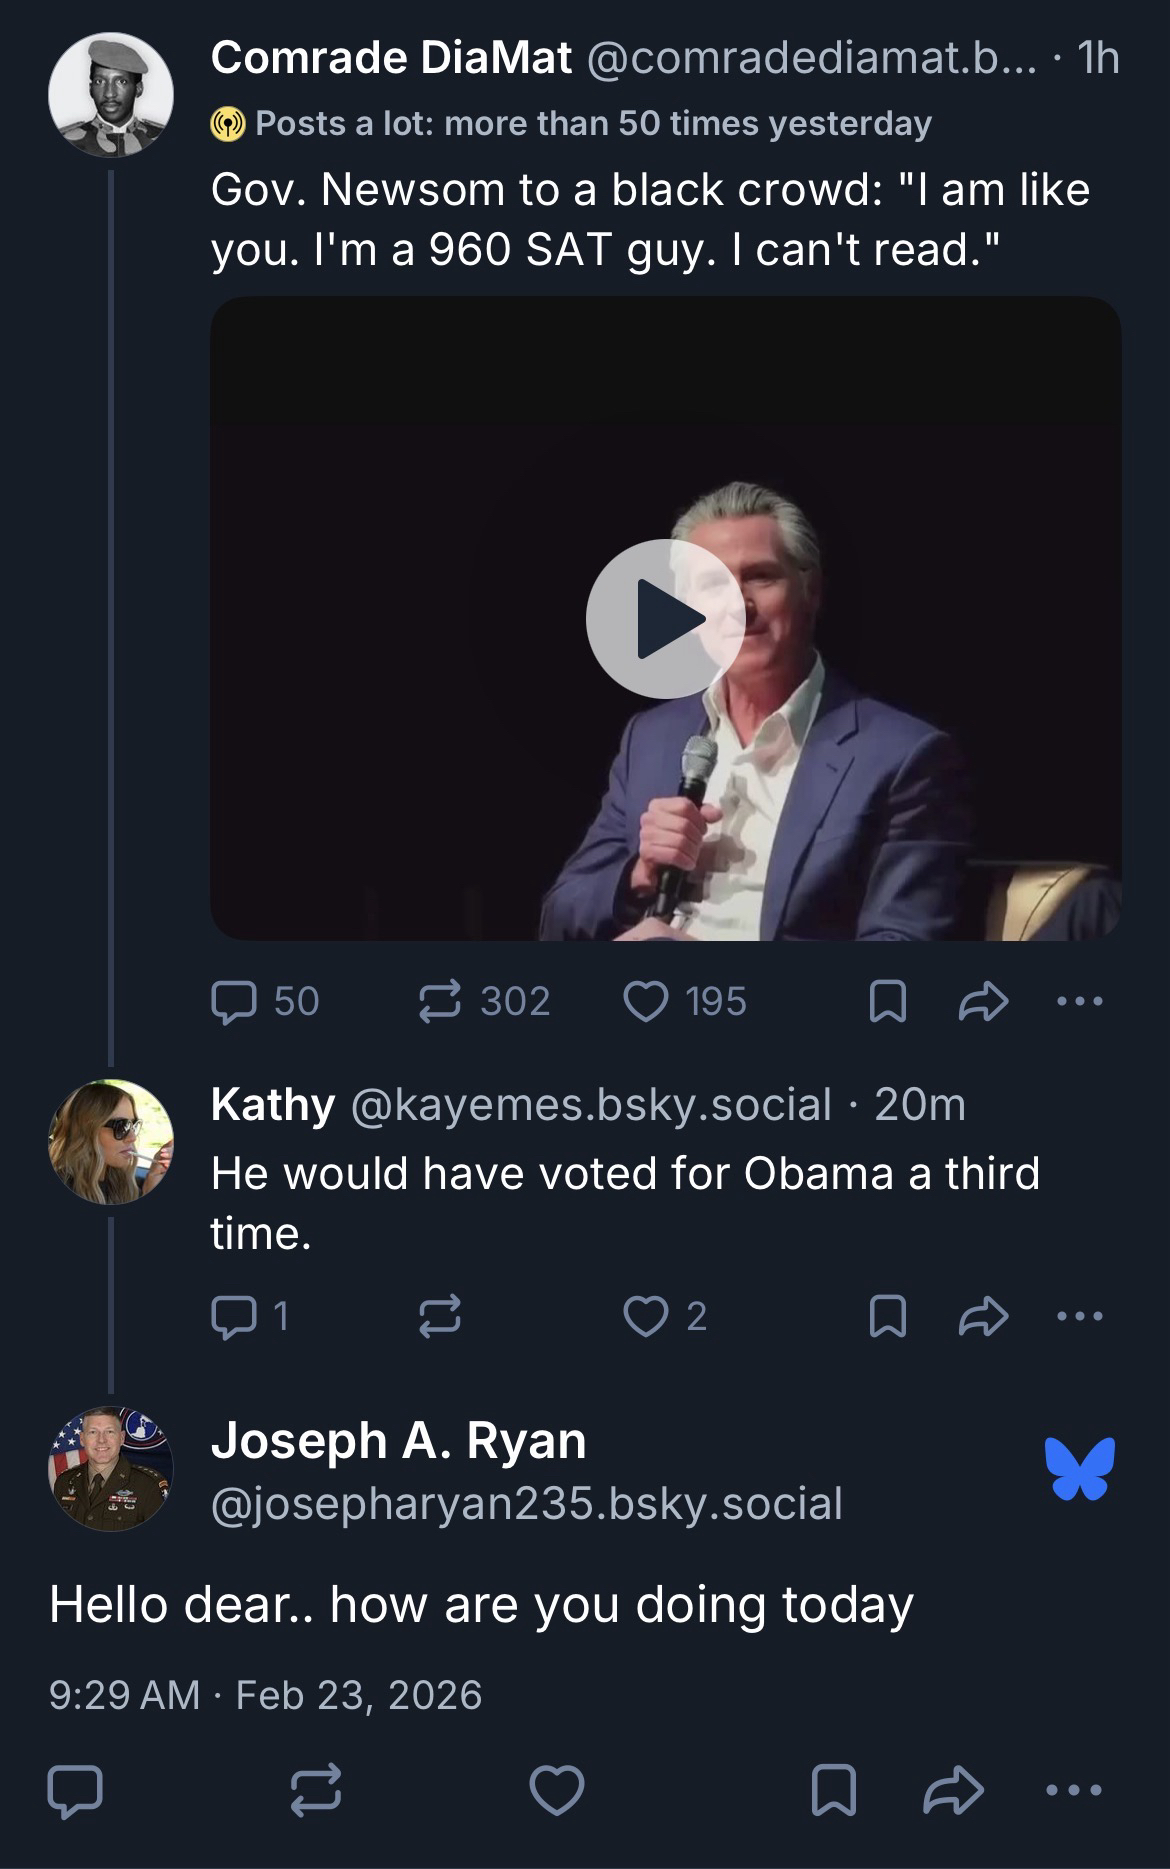
Task: Open the @kayemes.bsky.social handle link
Action: tap(591, 1105)
